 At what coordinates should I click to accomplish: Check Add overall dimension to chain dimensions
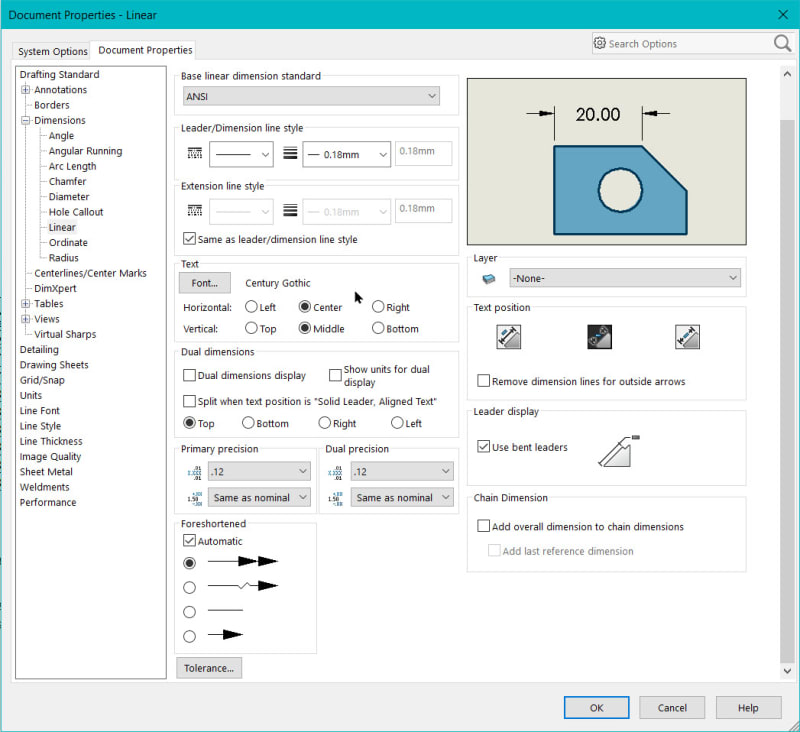[x=483, y=526]
